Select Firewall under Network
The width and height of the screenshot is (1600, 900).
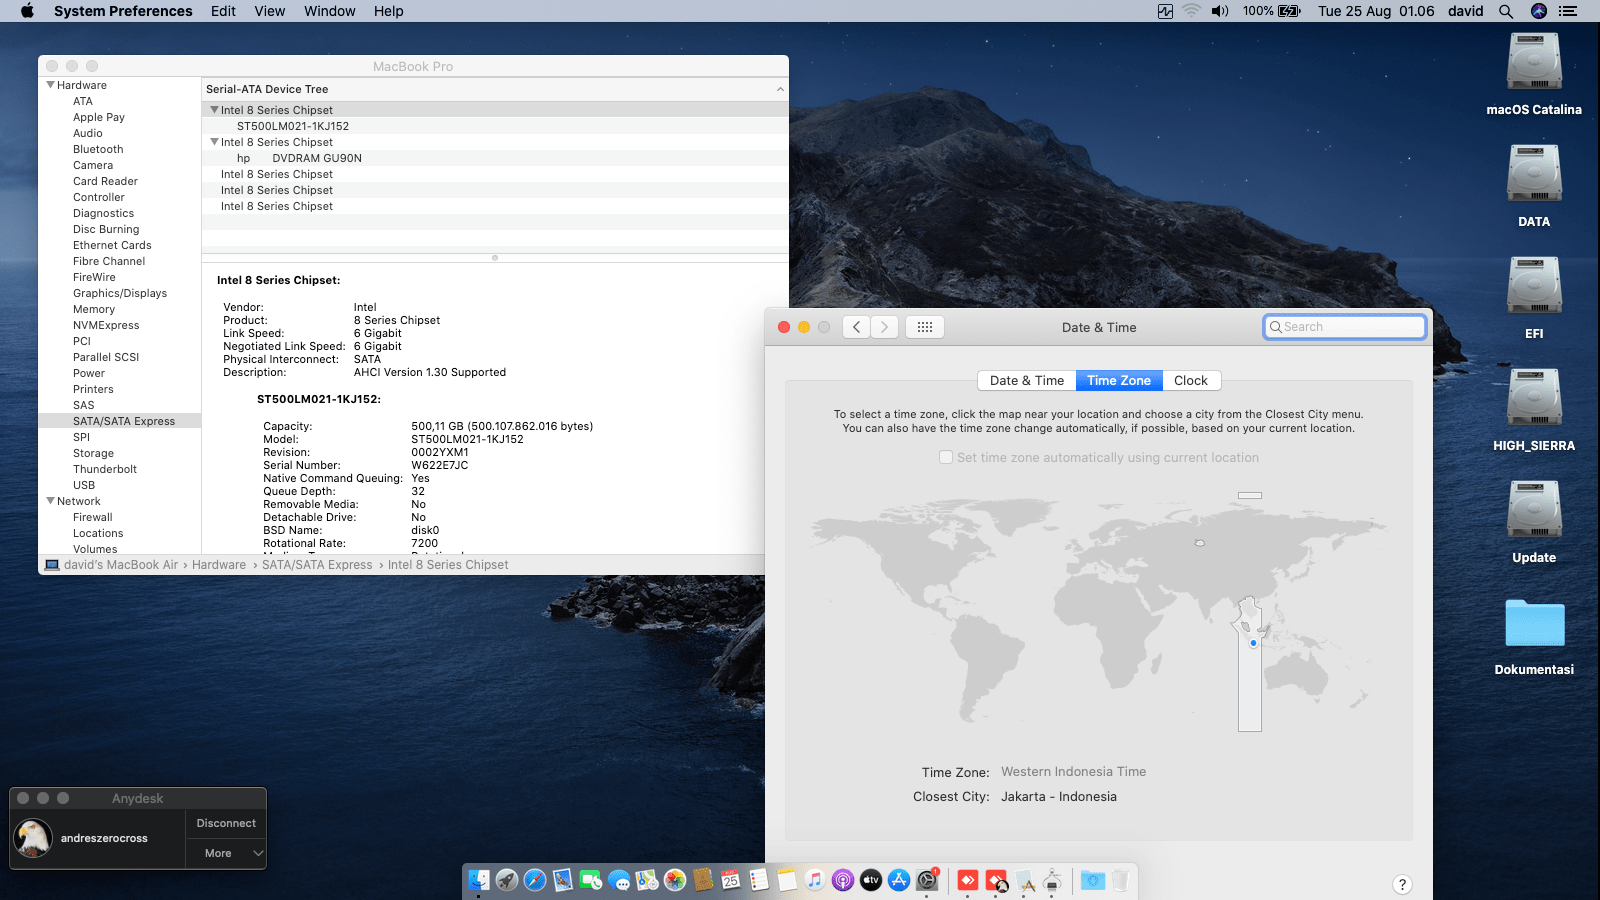(92, 517)
